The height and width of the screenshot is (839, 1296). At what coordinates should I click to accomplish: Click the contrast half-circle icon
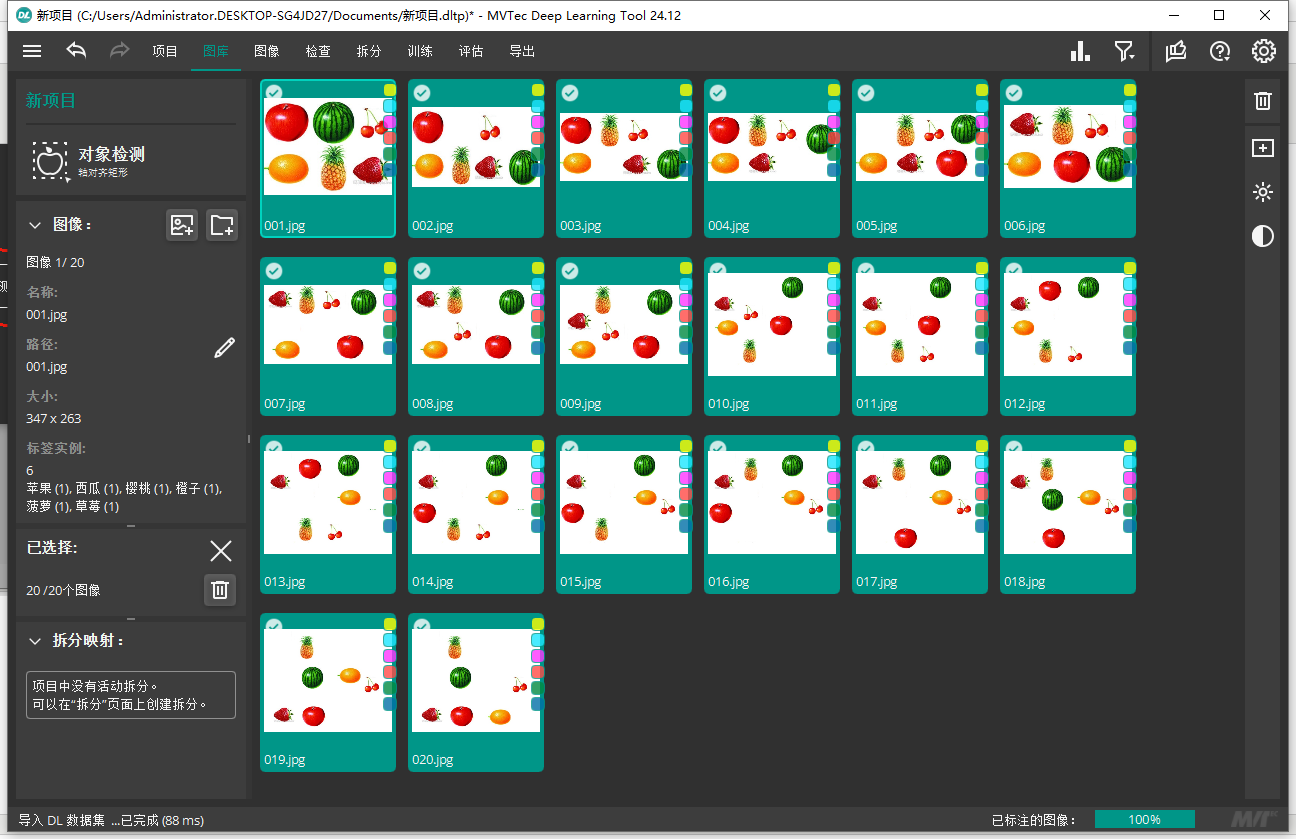click(1263, 236)
